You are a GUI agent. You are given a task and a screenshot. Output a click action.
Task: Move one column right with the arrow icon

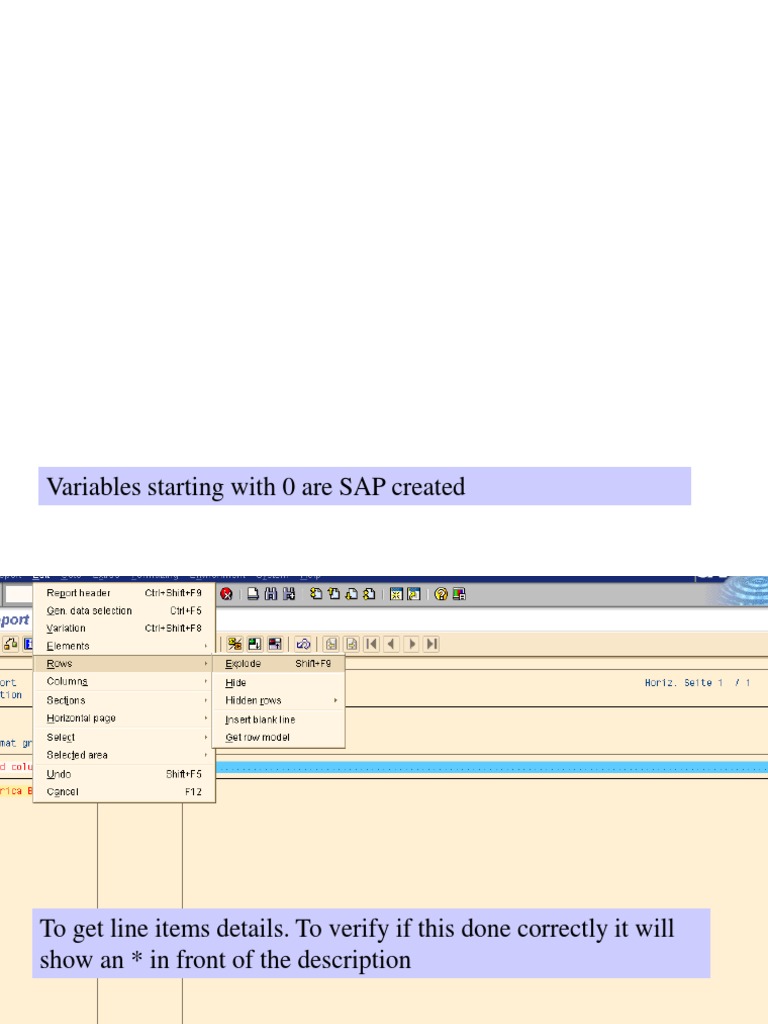412,644
